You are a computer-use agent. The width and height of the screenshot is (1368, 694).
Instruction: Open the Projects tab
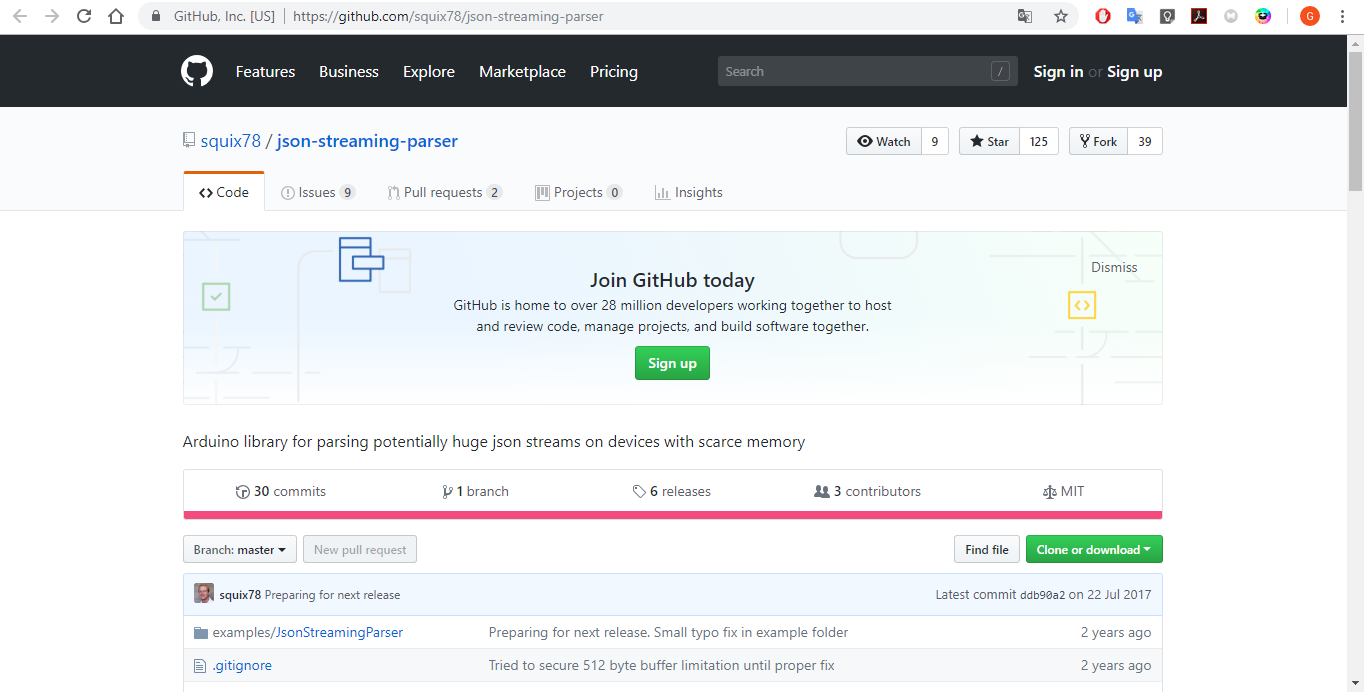[x=579, y=192]
